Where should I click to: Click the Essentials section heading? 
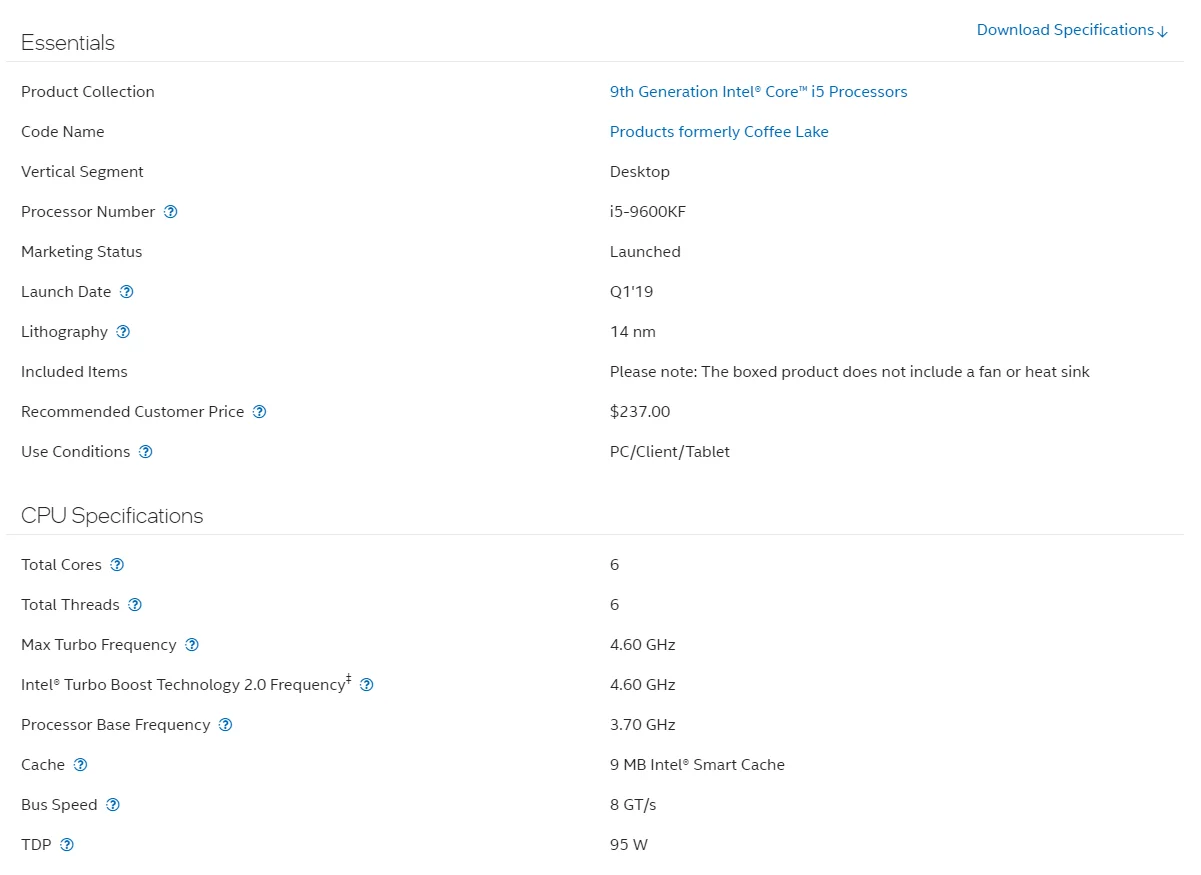pyautogui.click(x=68, y=43)
